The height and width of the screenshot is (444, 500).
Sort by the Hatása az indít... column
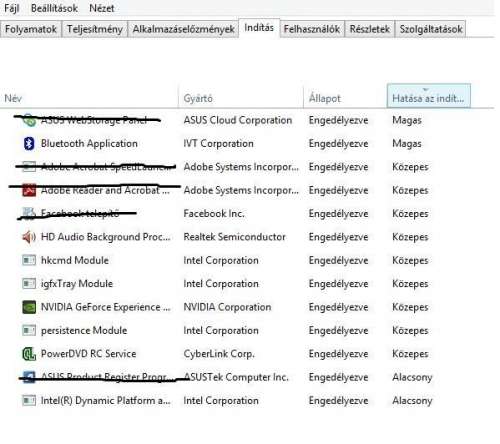(429, 96)
